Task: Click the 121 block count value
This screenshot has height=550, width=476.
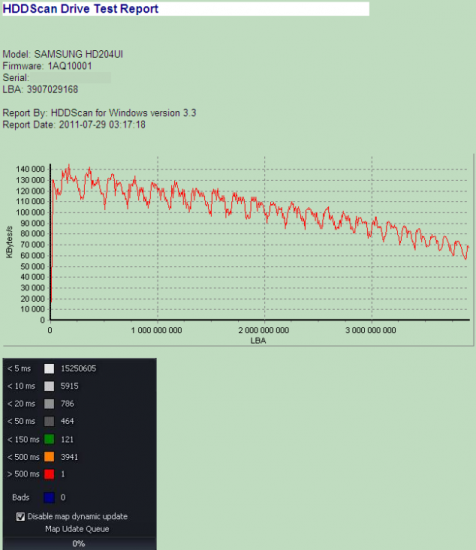Action: click(67, 440)
